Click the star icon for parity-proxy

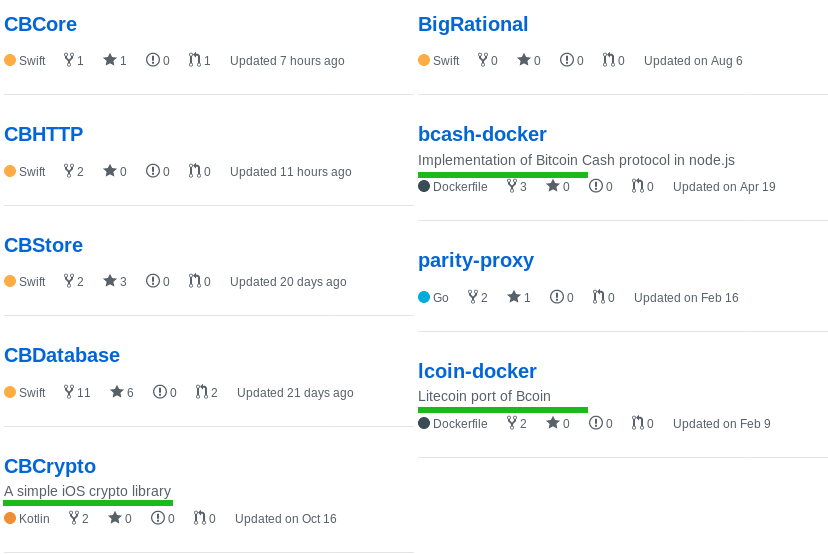(x=513, y=297)
